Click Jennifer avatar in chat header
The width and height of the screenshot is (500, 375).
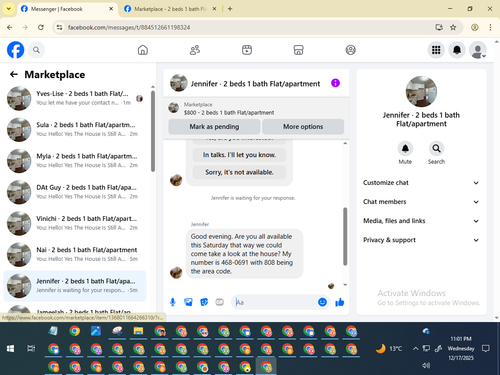coord(179,83)
